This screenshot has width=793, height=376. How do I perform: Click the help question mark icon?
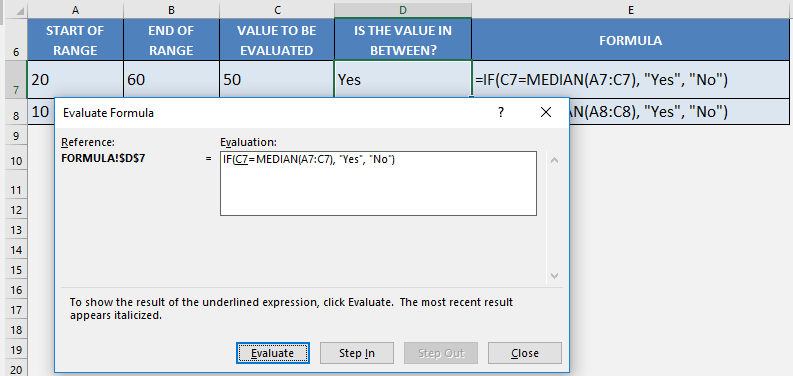(x=501, y=112)
